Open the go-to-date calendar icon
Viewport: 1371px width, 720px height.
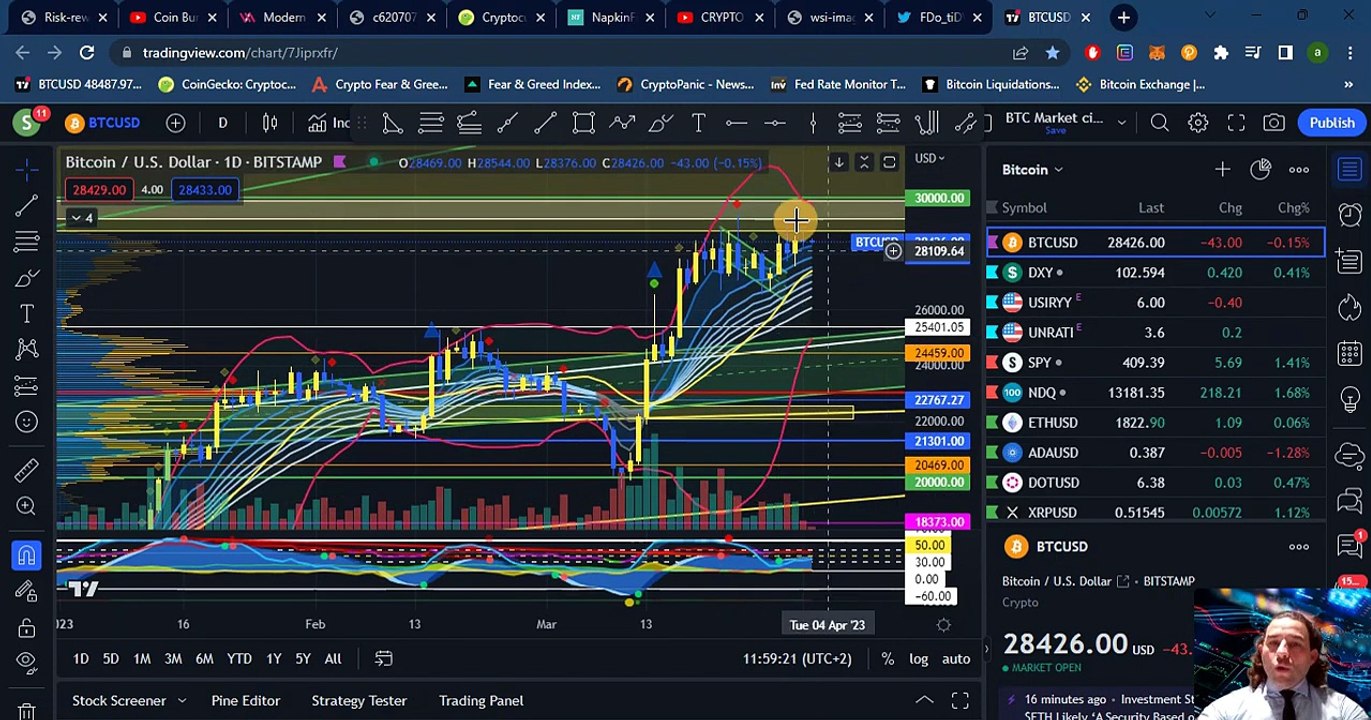coord(383,659)
